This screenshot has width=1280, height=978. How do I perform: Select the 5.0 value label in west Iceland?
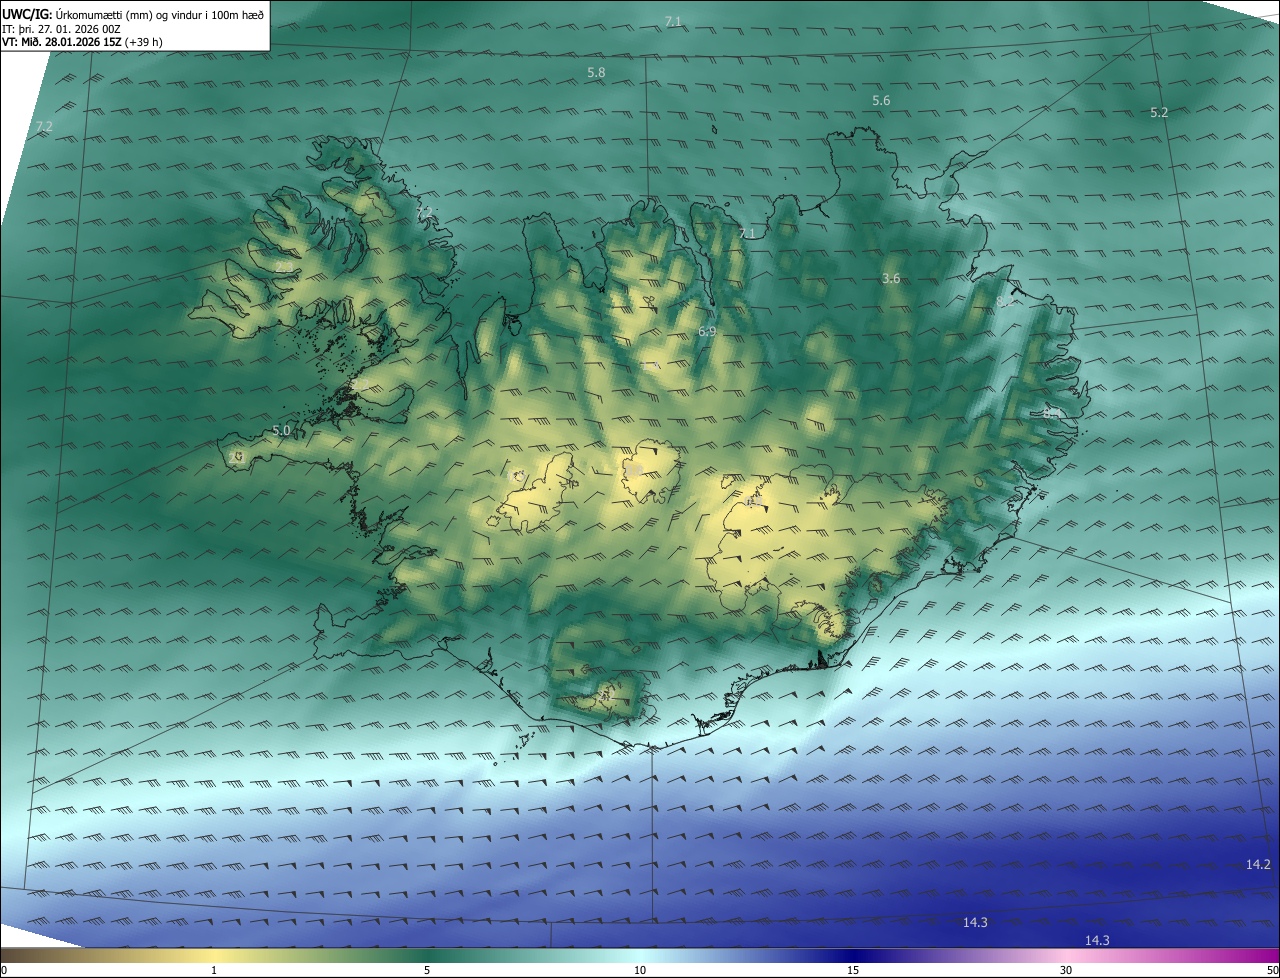tap(281, 431)
